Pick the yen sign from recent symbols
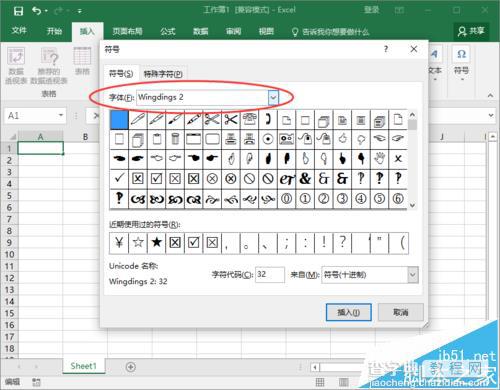Screen dimensions: 500x390 coord(119,243)
